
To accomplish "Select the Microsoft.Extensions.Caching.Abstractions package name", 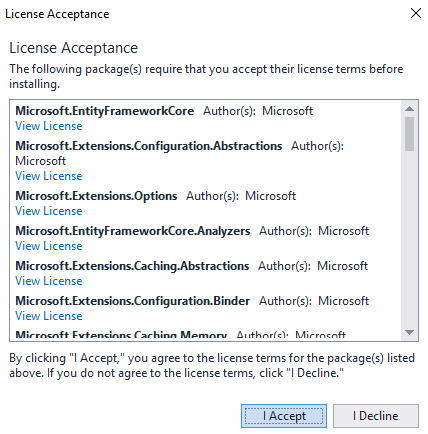I will tap(132, 266).
